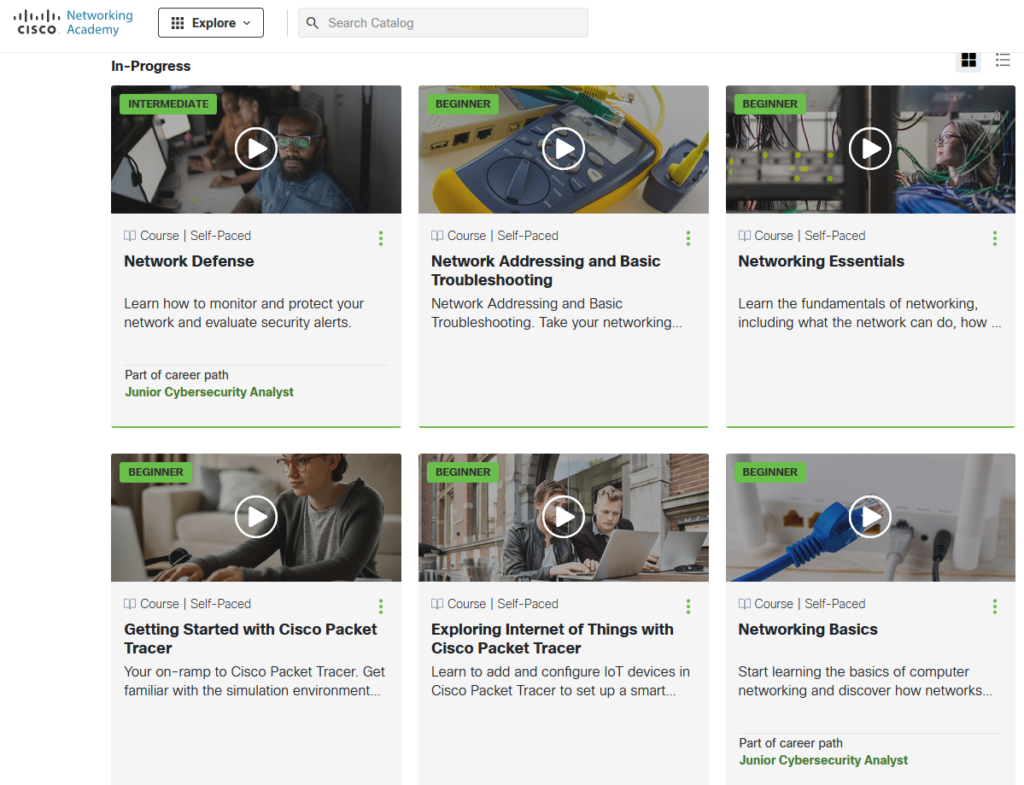Click the BEGINNER badge on Network Addressing card
The height and width of the screenshot is (785, 1024).
(463, 104)
